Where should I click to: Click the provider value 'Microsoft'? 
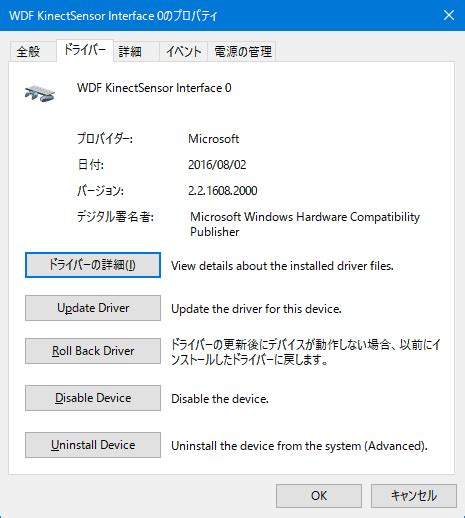point(213,139)
